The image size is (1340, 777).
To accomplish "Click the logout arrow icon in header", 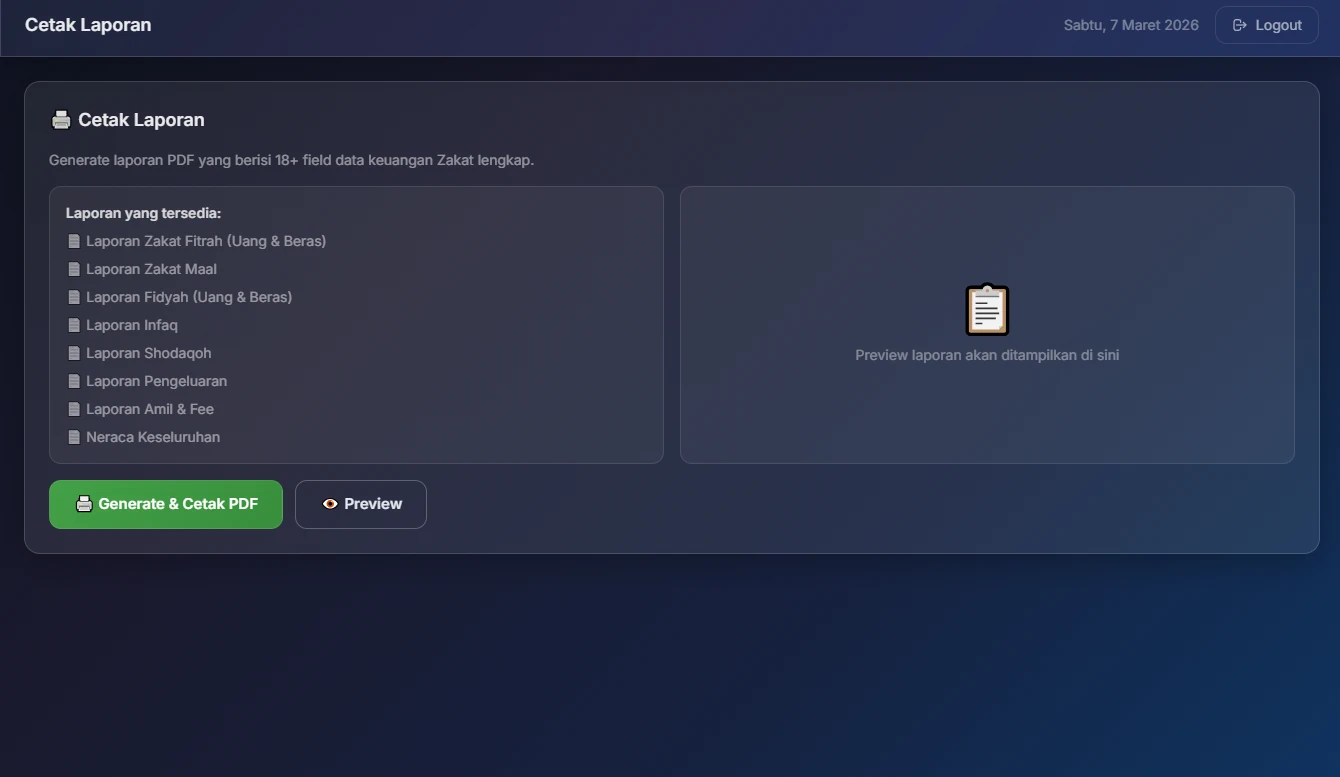I will pyautogui.click(x=1239, y=25).
